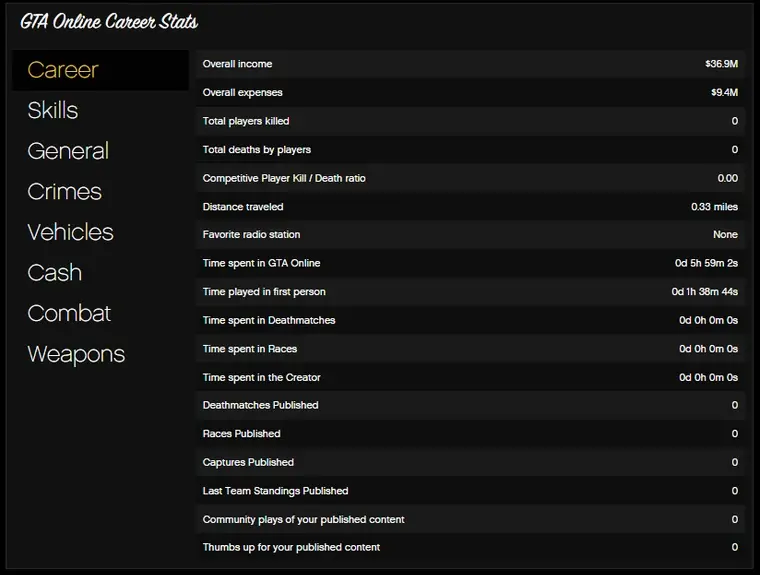Select the Competitive Player Kill / Death ratio row
This screenshot has height=575, width=760.
point(470,178)
